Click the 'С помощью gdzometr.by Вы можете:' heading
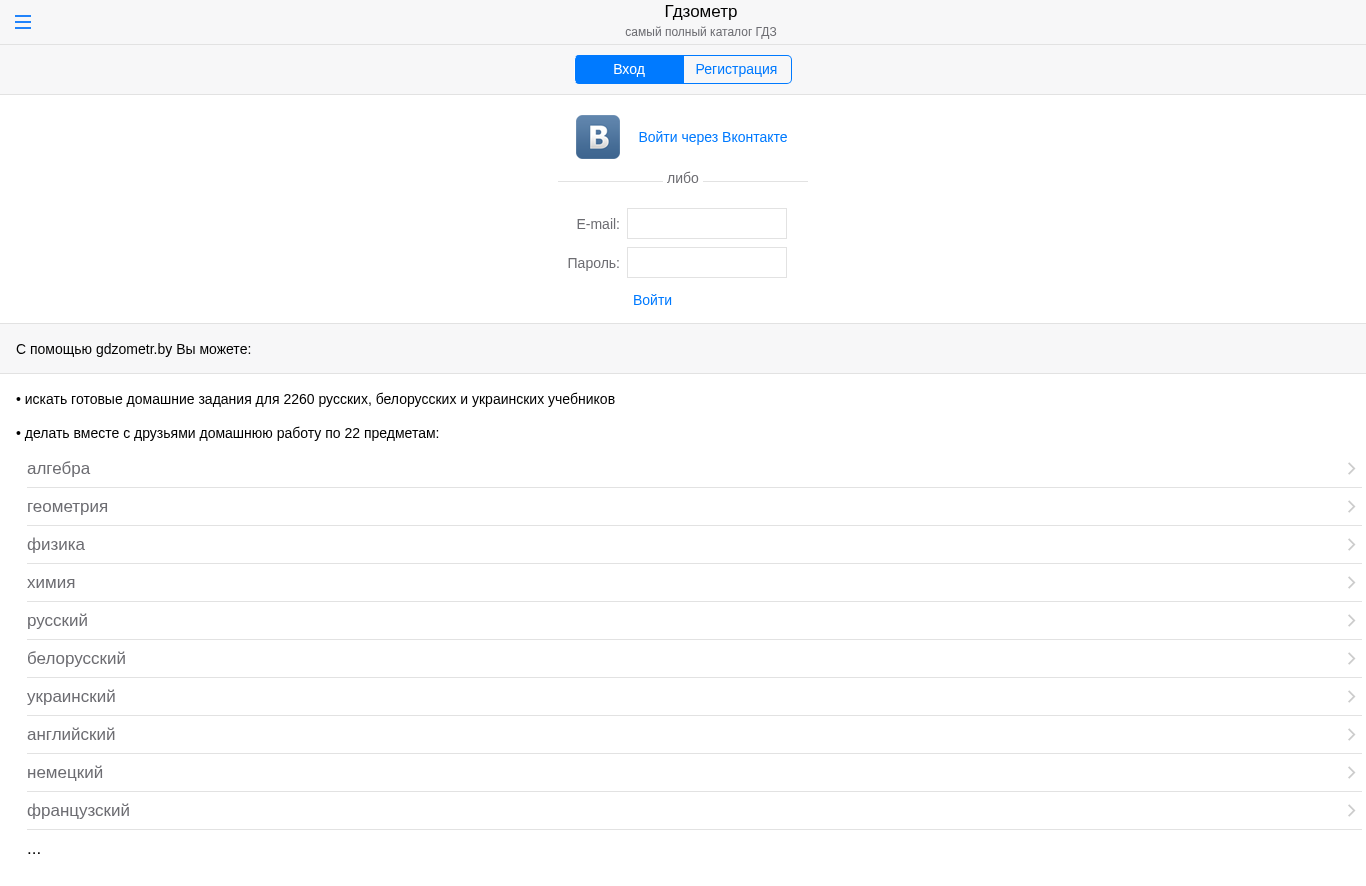The width and height of the screenshot is (1366, 886). (134, 349)
